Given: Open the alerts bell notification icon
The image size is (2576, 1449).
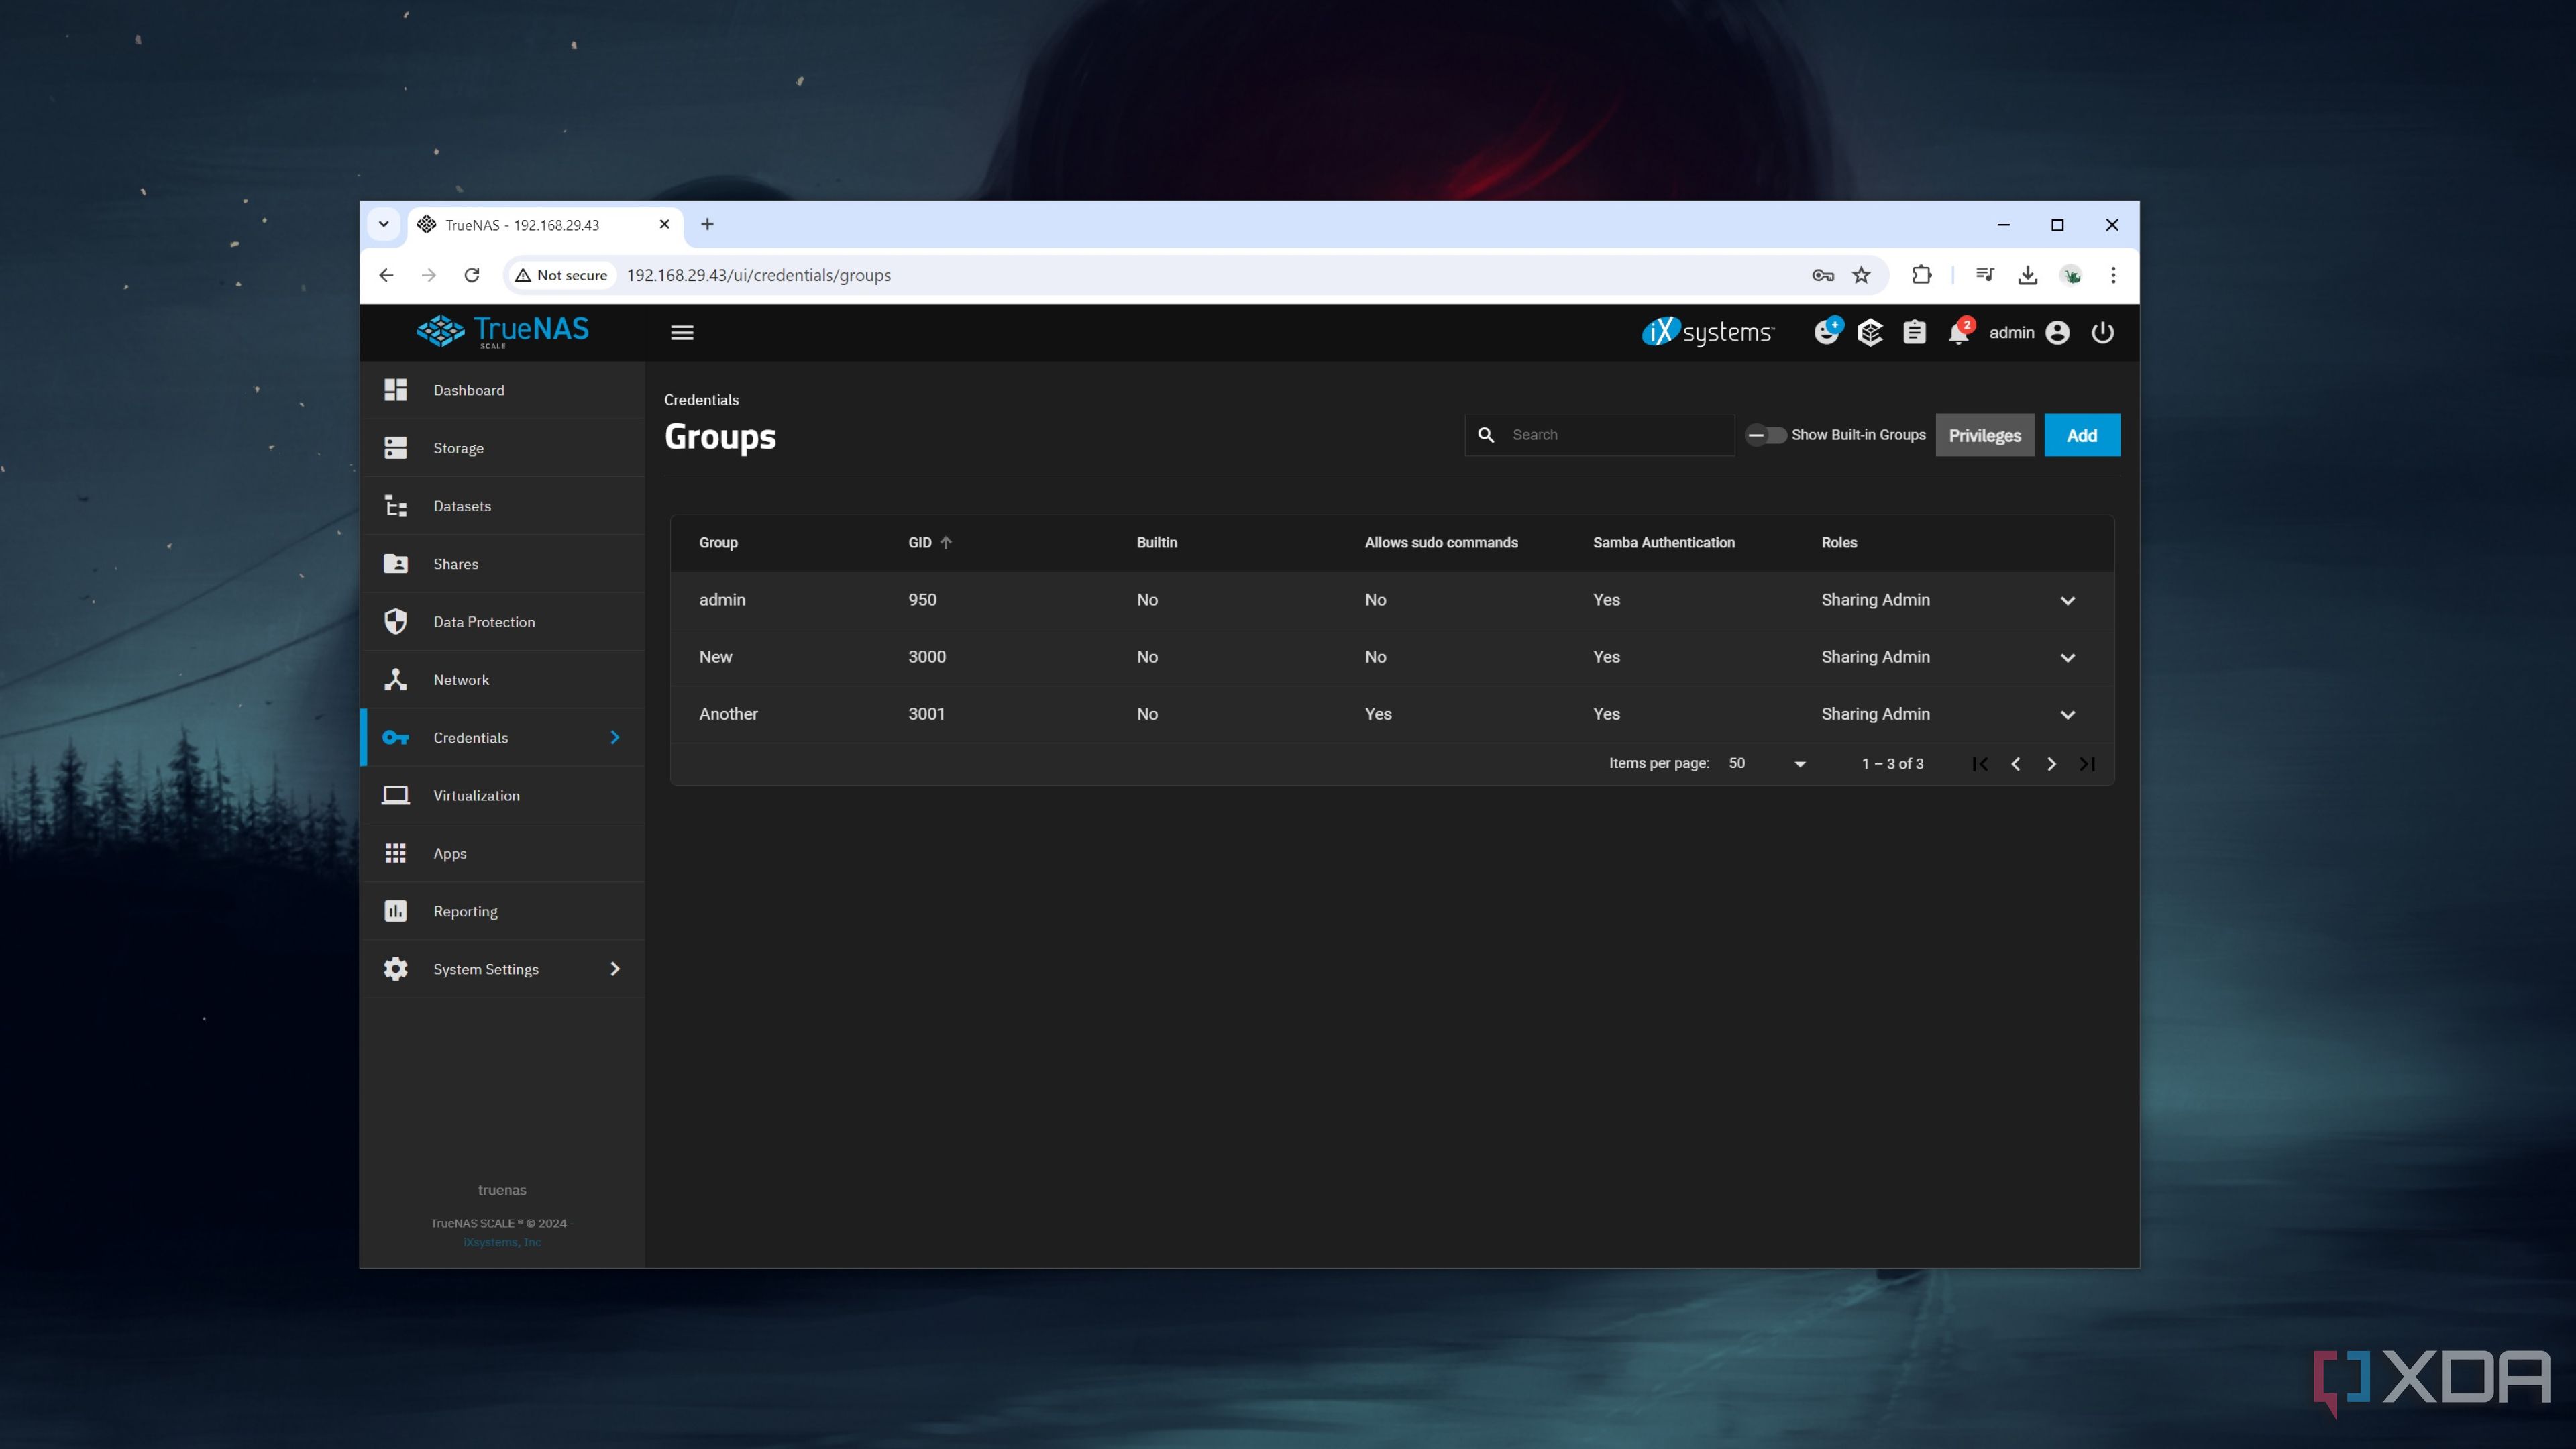Looking at the screenshot, I should tap(1957, 333).
